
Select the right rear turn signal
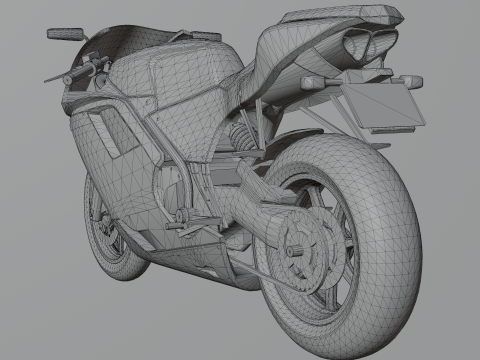(x=412, y=82)
